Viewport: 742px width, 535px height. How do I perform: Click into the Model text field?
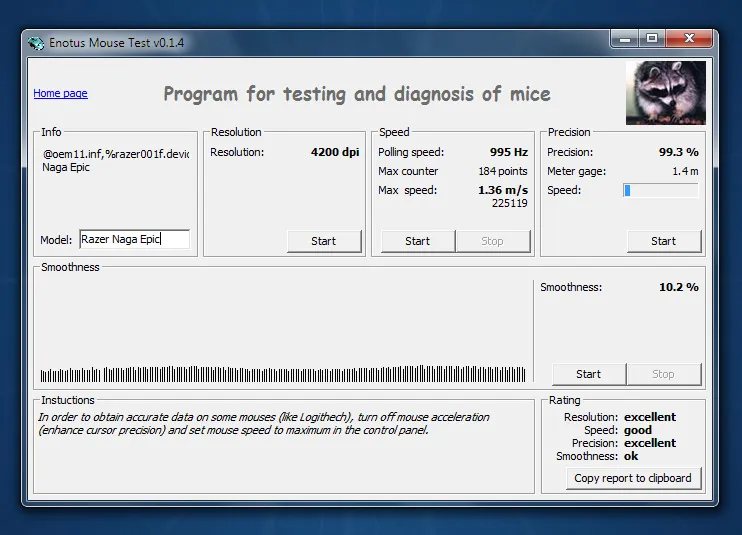(134, 240)
